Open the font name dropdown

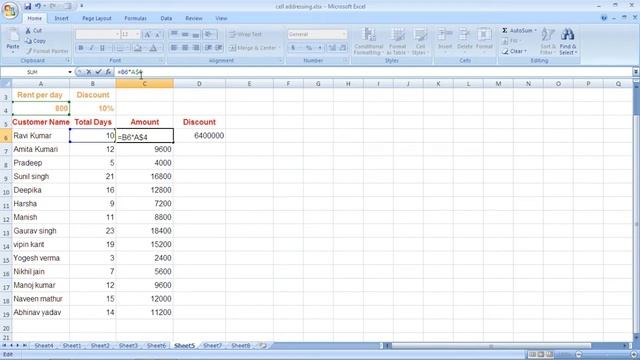(117, 35)
